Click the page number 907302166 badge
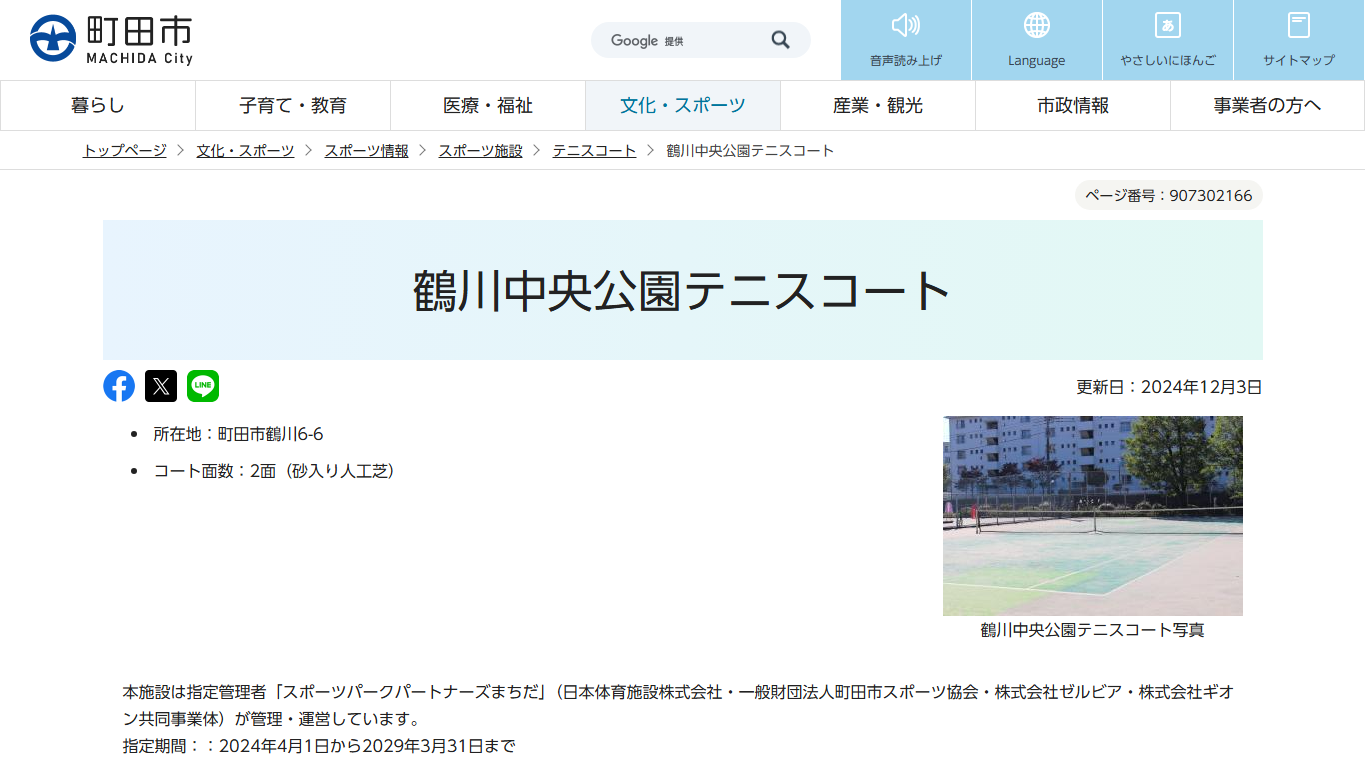This screenshot has width=1365, height=768. click(x=1169, y=195)
